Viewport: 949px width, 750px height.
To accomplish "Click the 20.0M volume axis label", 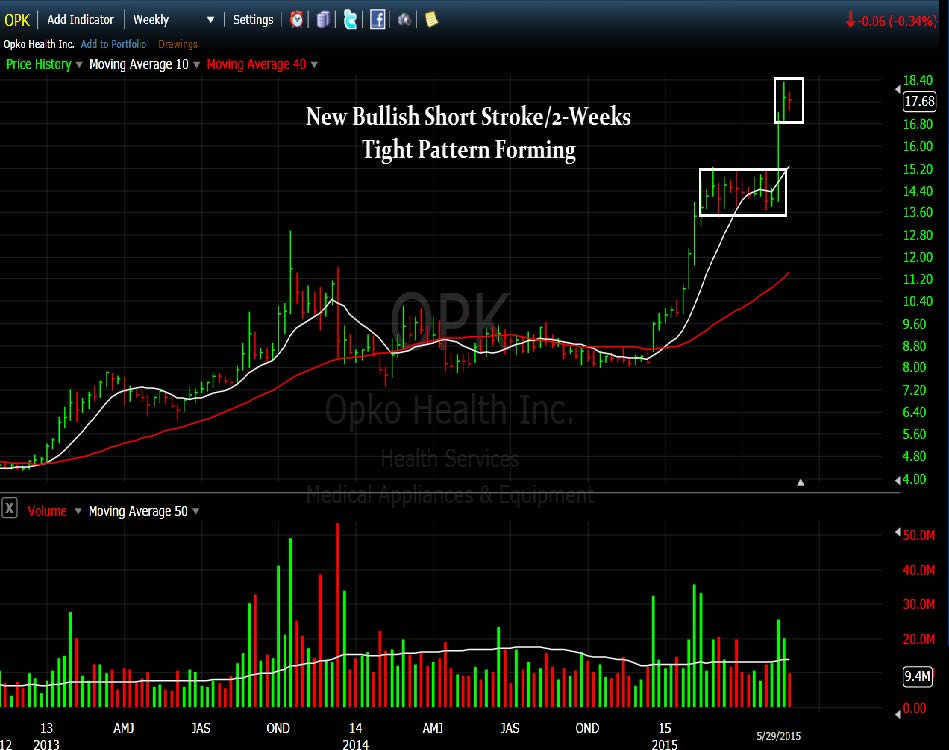I will click(919, 639).
